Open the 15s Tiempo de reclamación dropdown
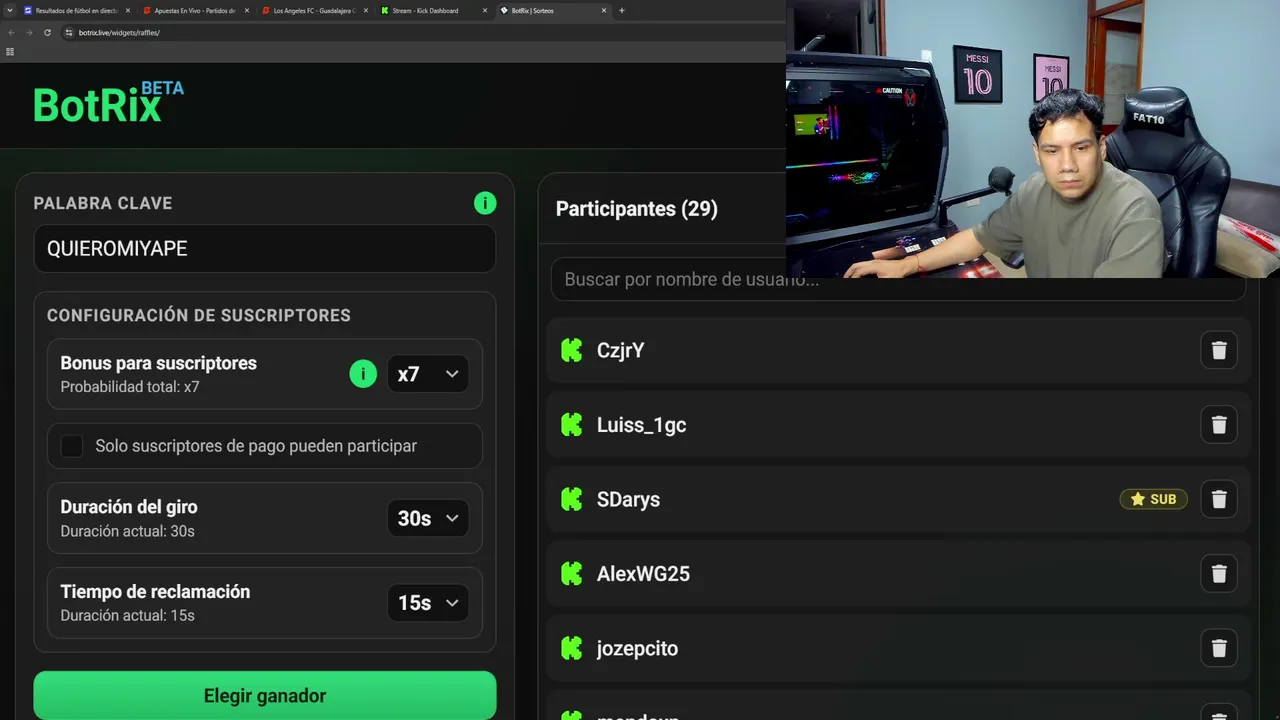This screenshot has height=720, width=1280. [x=427, y=602]
